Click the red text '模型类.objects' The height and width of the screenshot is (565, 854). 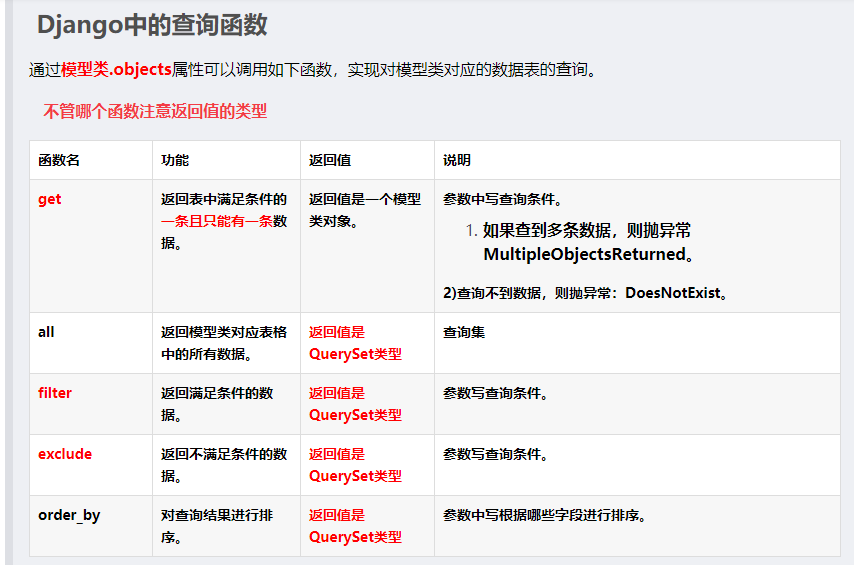(117, 70)
